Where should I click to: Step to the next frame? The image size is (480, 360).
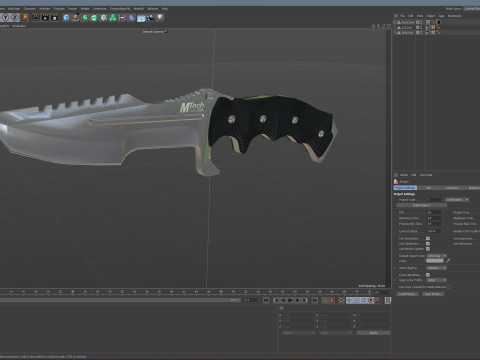tap(297, 300)
